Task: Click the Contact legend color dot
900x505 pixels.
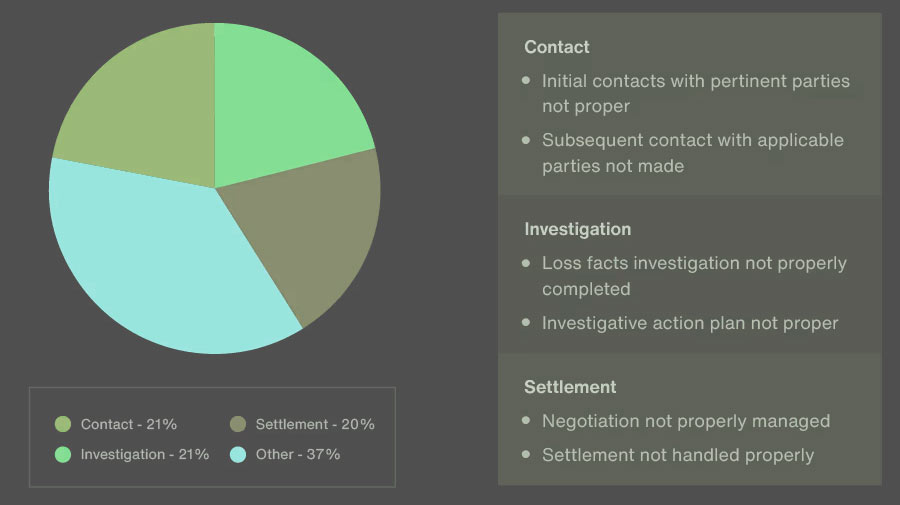Action: [63, 424]
